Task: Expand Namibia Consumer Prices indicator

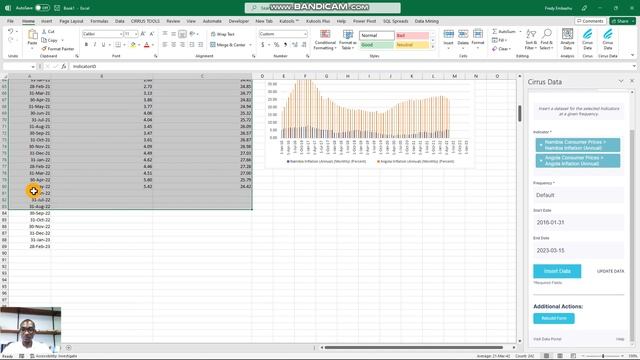Action: [541, 145]
